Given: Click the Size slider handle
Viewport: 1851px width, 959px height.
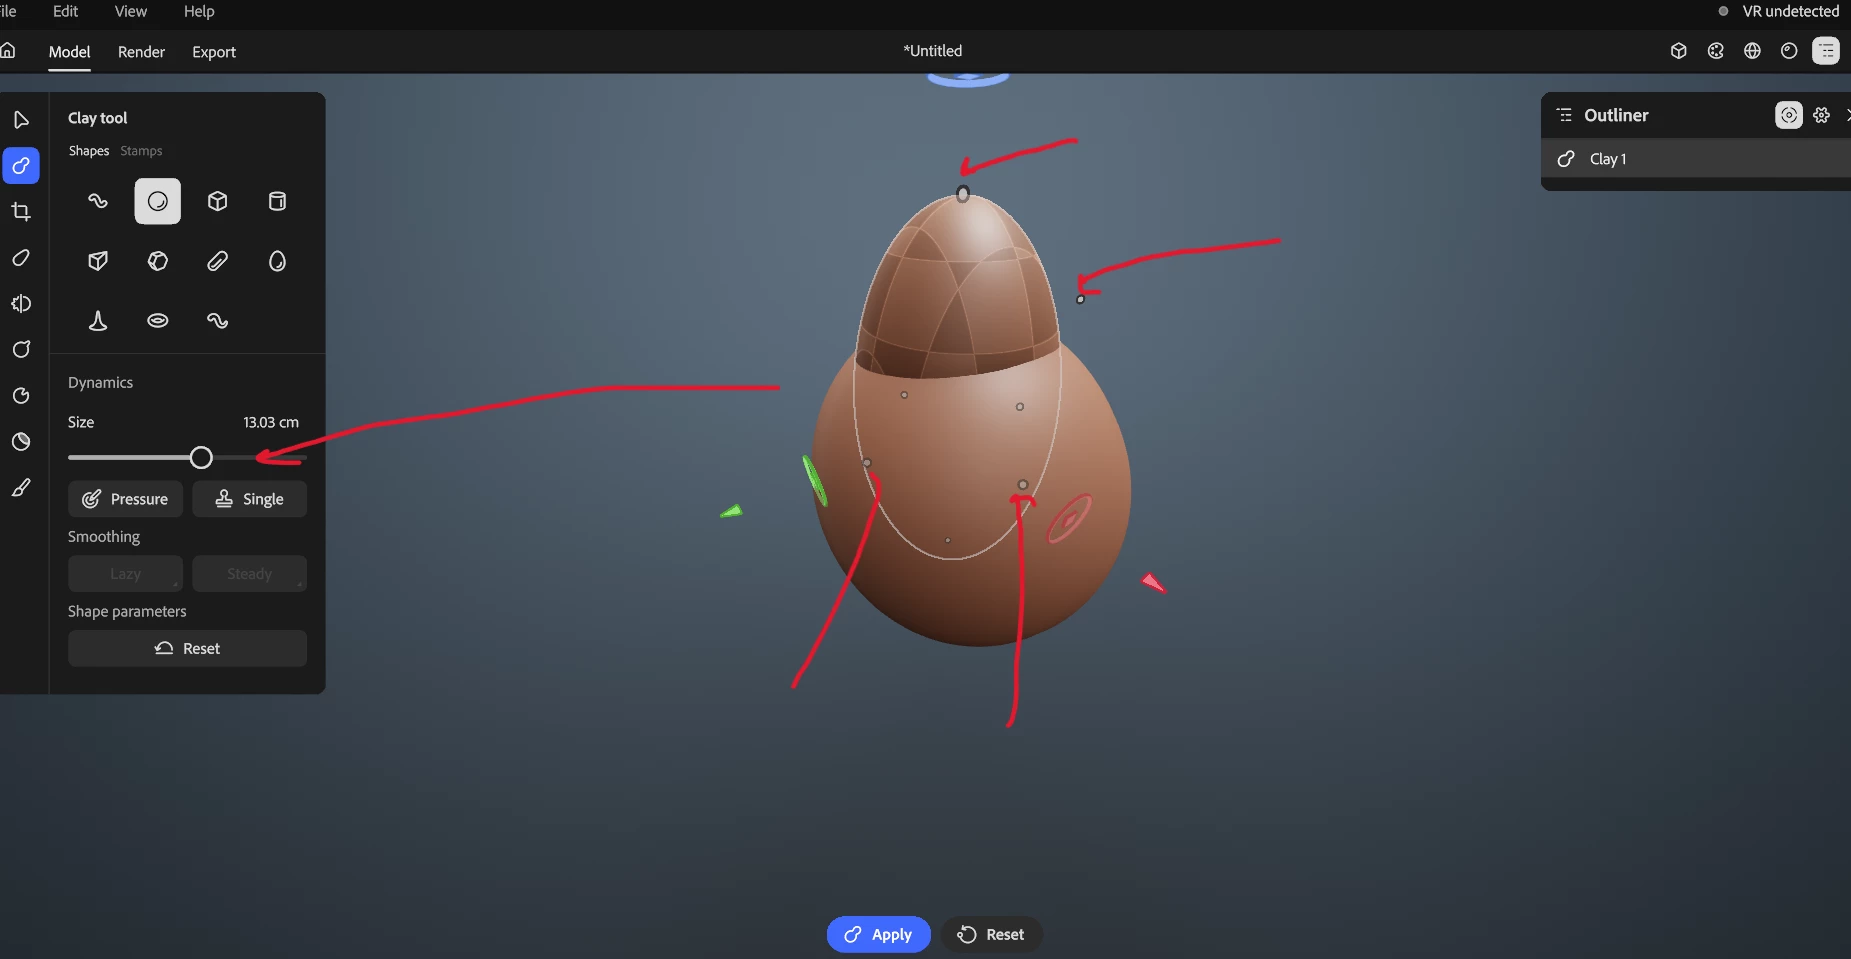Looking at the screenshot, I should (201, 458).
